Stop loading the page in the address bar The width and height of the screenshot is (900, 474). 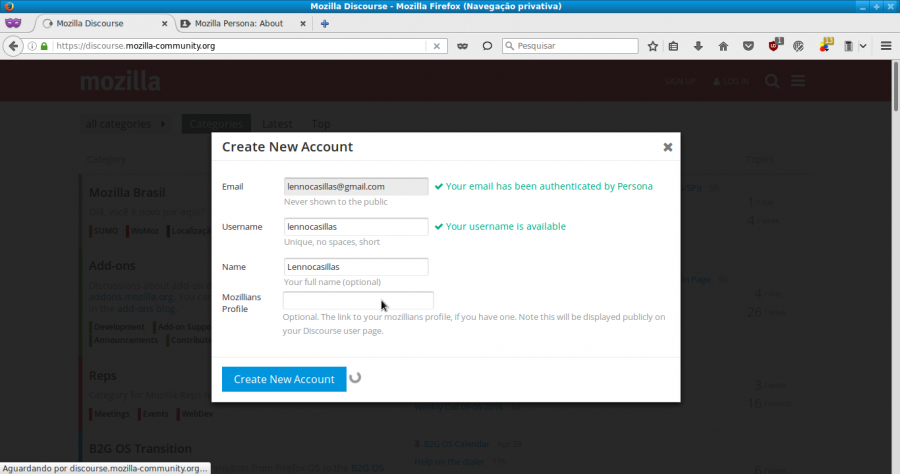coord(436,46)
